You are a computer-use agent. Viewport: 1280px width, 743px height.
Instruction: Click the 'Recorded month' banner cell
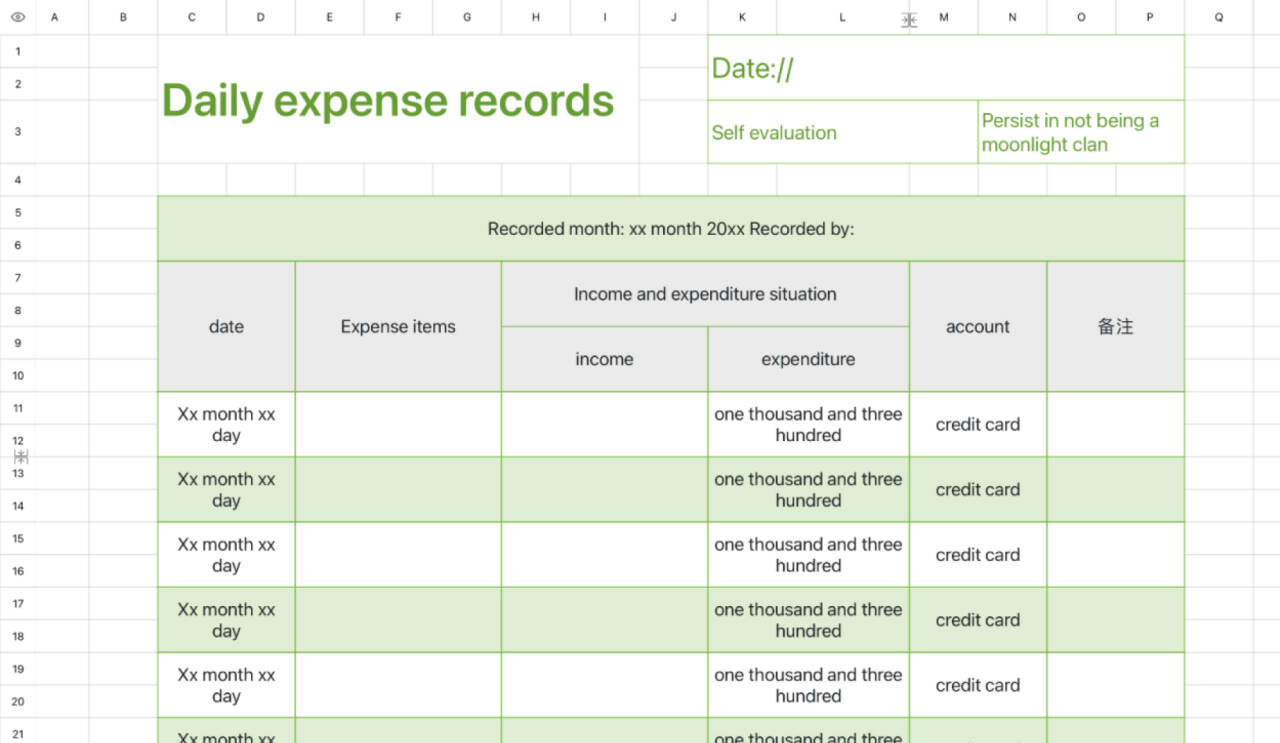(671, 229)
